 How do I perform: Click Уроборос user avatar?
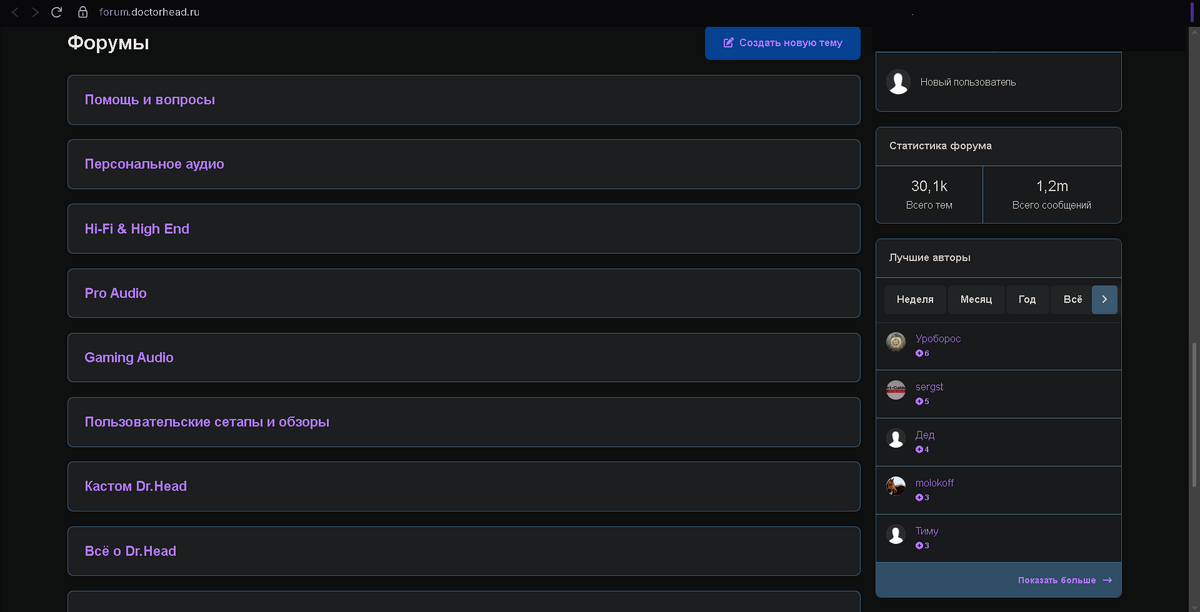pos(896,342)
